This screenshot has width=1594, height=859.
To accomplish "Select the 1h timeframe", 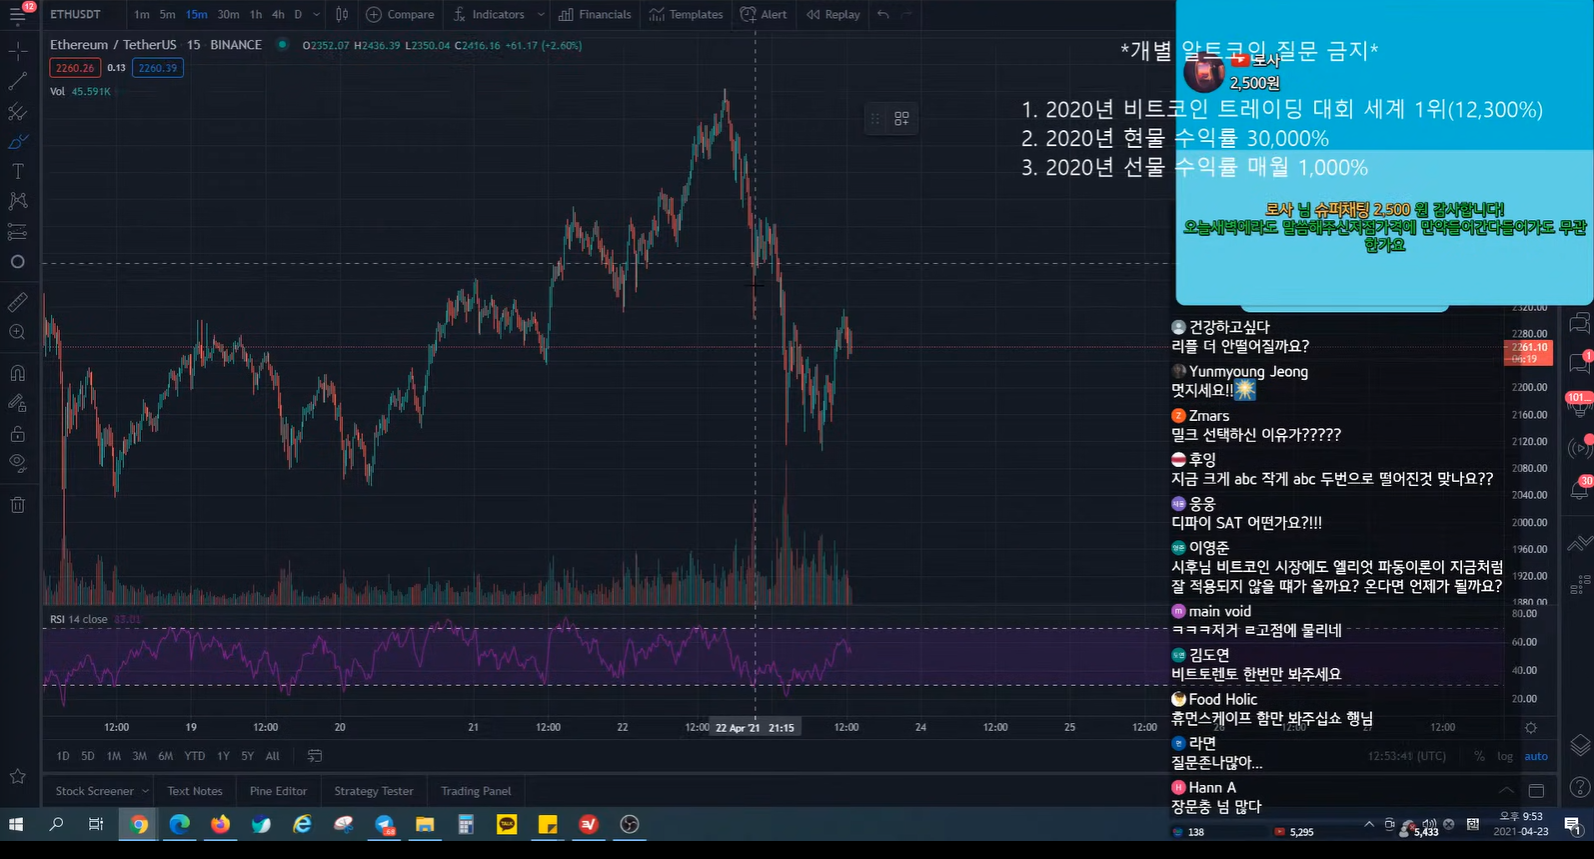I will 256,15.
